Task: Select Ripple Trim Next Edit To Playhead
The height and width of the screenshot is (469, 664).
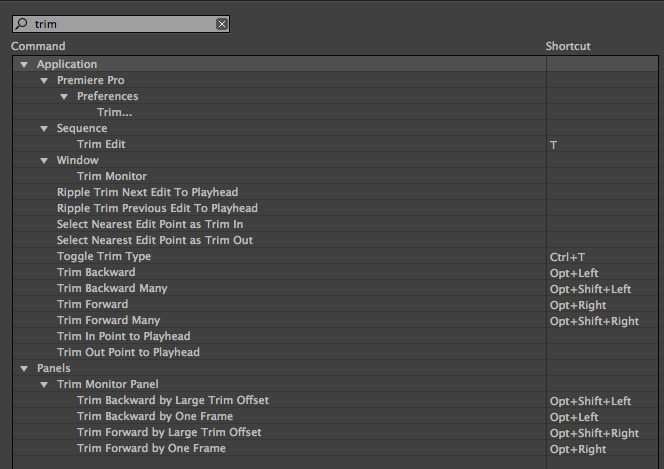Action: pyautogui.click(x=147, y=192)
